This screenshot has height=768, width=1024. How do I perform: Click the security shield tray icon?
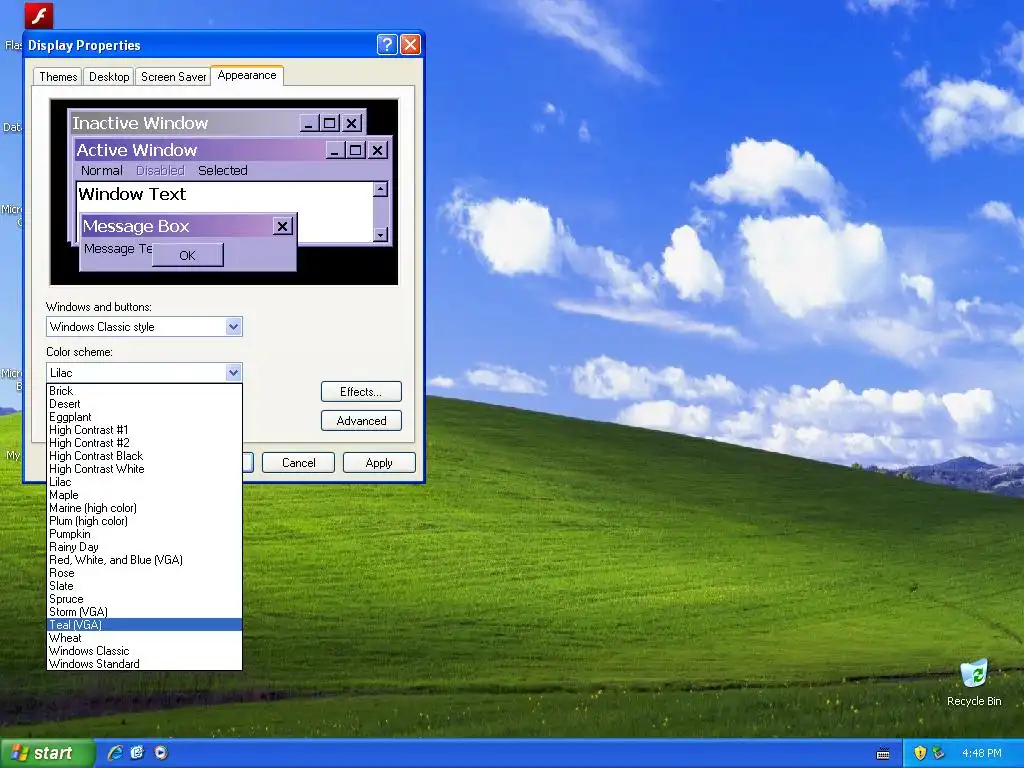[x=920, y=753]
